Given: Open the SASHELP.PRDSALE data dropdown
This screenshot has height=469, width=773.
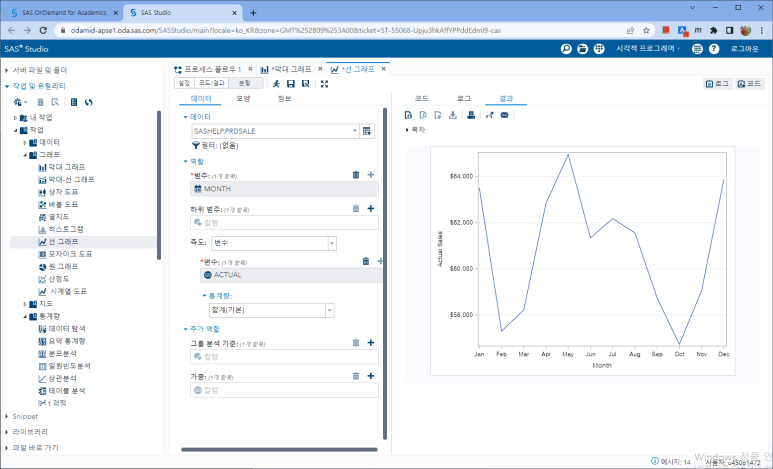Looking at the screenshot, I should pyautogui.click(x=354, y=131).
